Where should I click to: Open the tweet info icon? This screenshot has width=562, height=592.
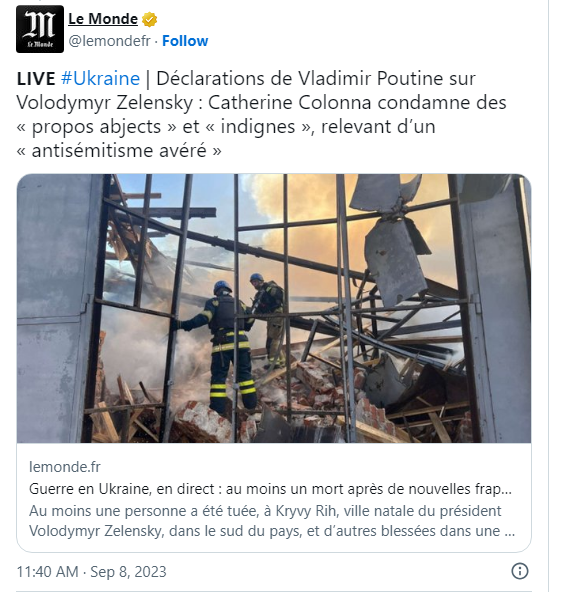[520, 571]
